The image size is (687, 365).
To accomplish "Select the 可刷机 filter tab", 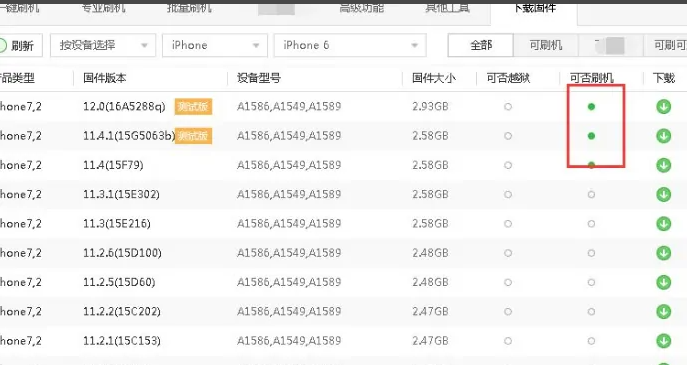I will click(x=546, y=45).
